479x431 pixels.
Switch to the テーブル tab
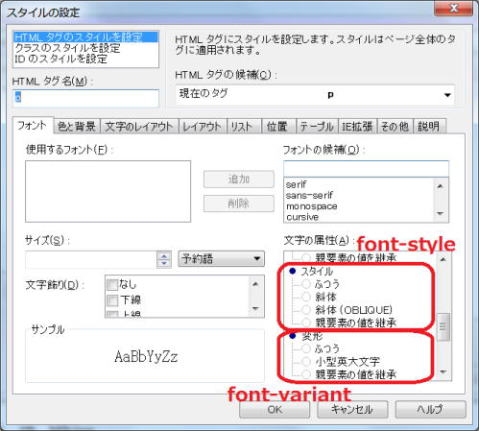317,126
